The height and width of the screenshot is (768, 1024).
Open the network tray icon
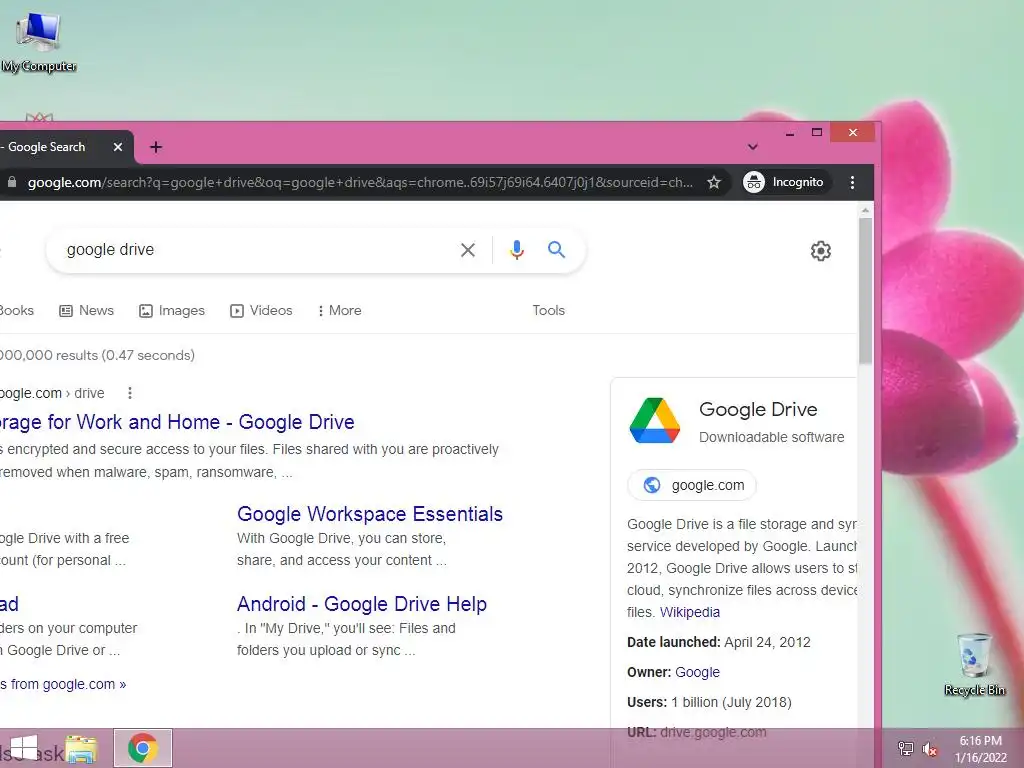(x=906, y=748)
